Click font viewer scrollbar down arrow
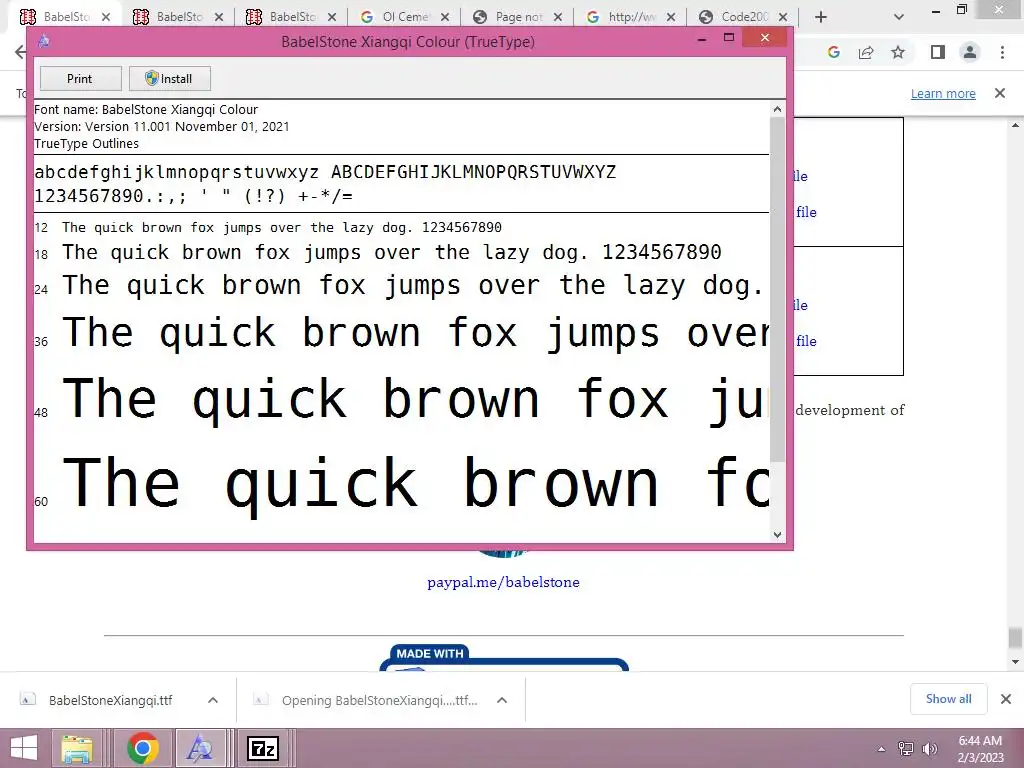Image resolution: width=1024 pixels, height=768 pixels. coord(777,534)
